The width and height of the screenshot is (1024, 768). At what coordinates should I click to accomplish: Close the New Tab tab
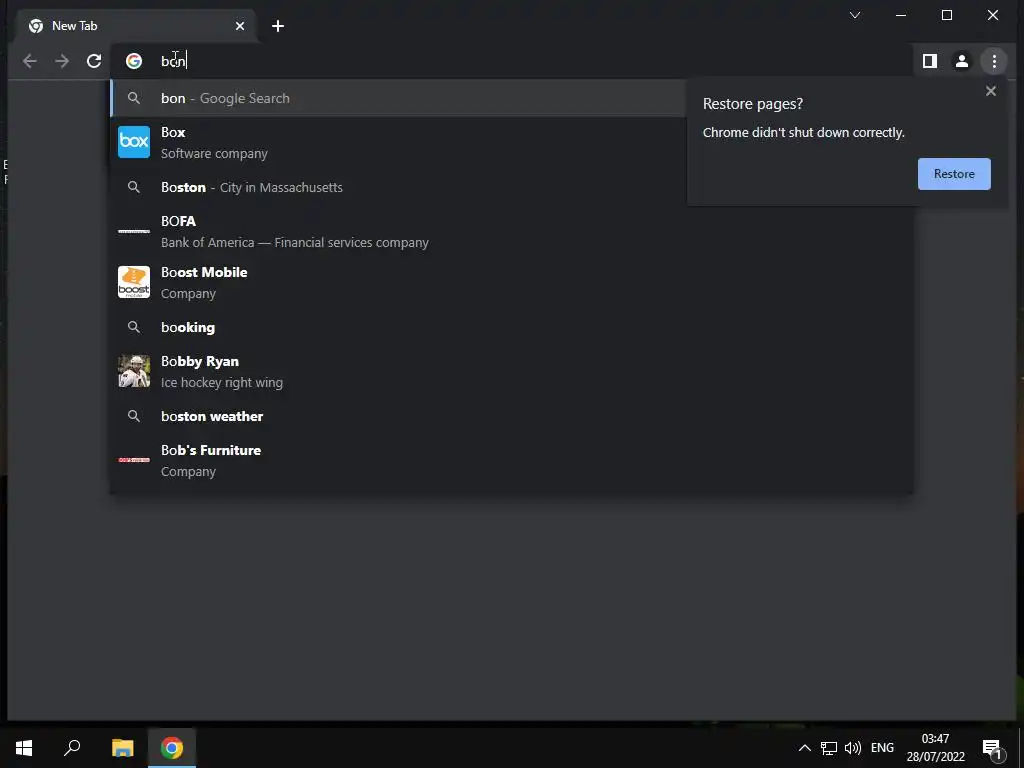pos(240,26)
